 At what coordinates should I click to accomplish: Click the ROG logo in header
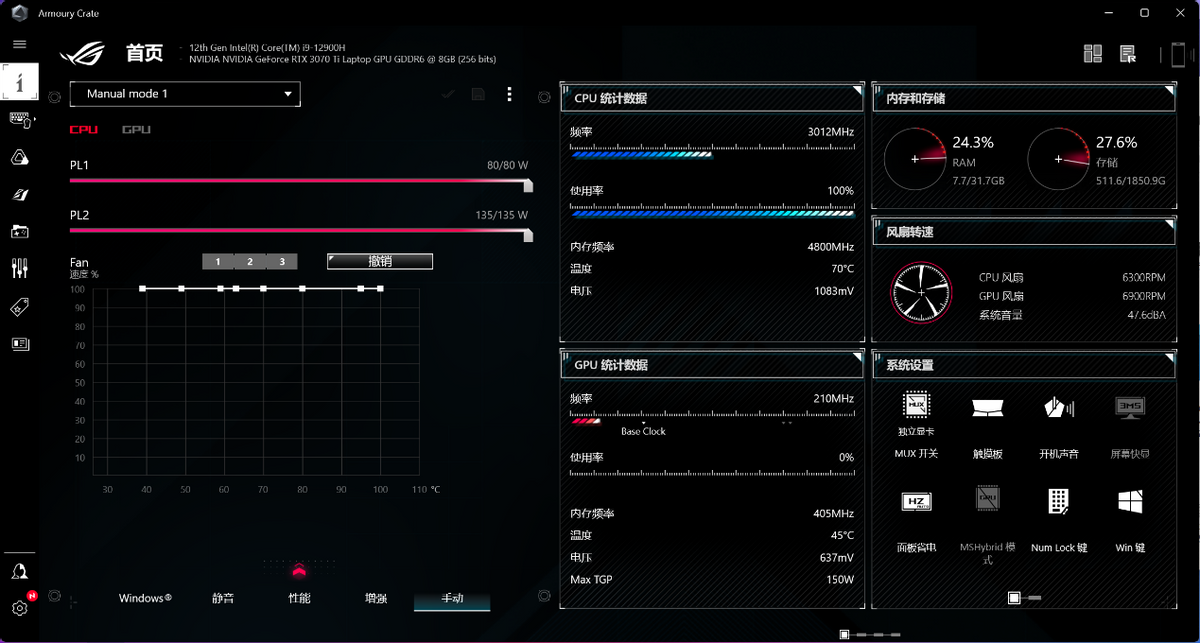pos(82,53)
